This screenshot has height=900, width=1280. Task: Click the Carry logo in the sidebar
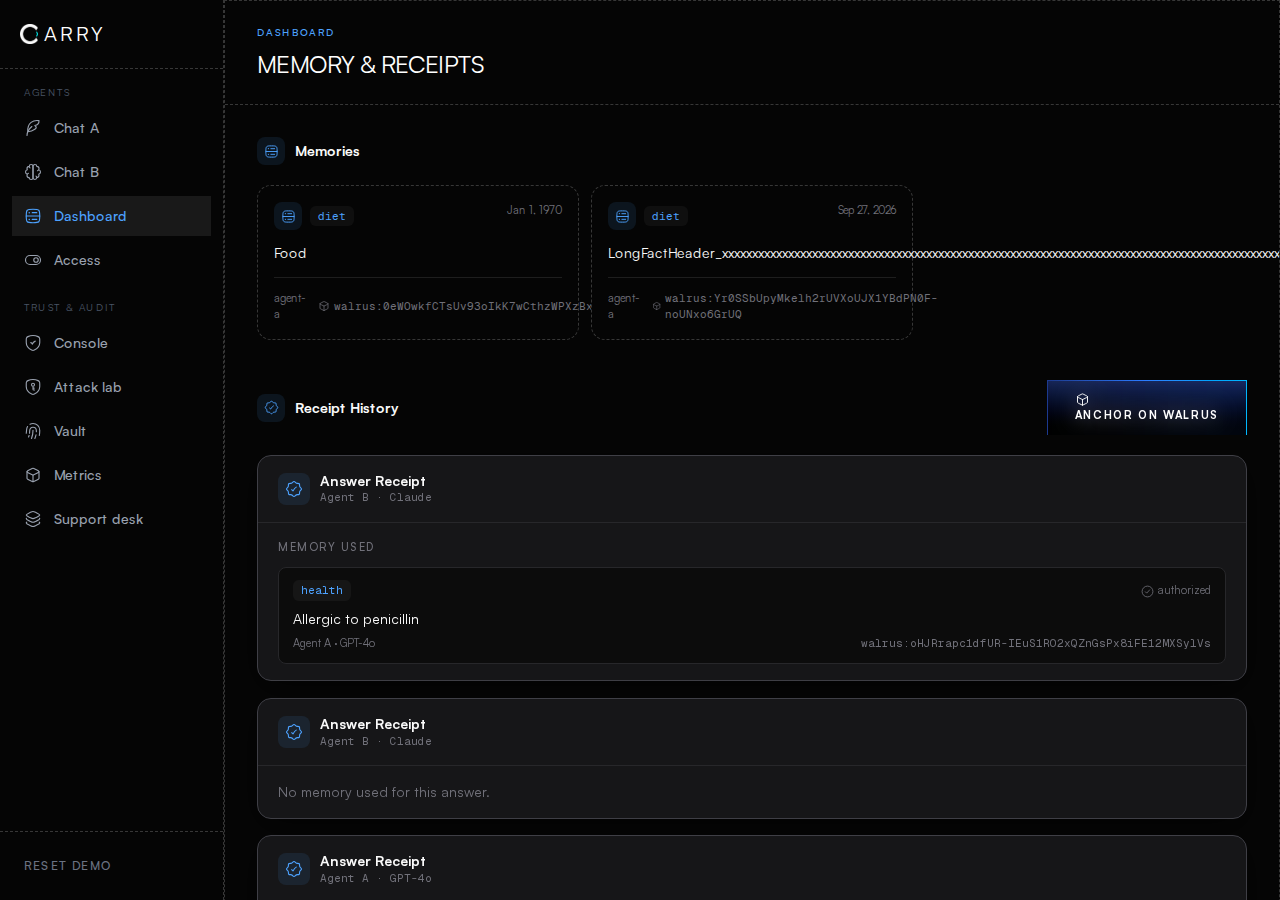(61, 34)
